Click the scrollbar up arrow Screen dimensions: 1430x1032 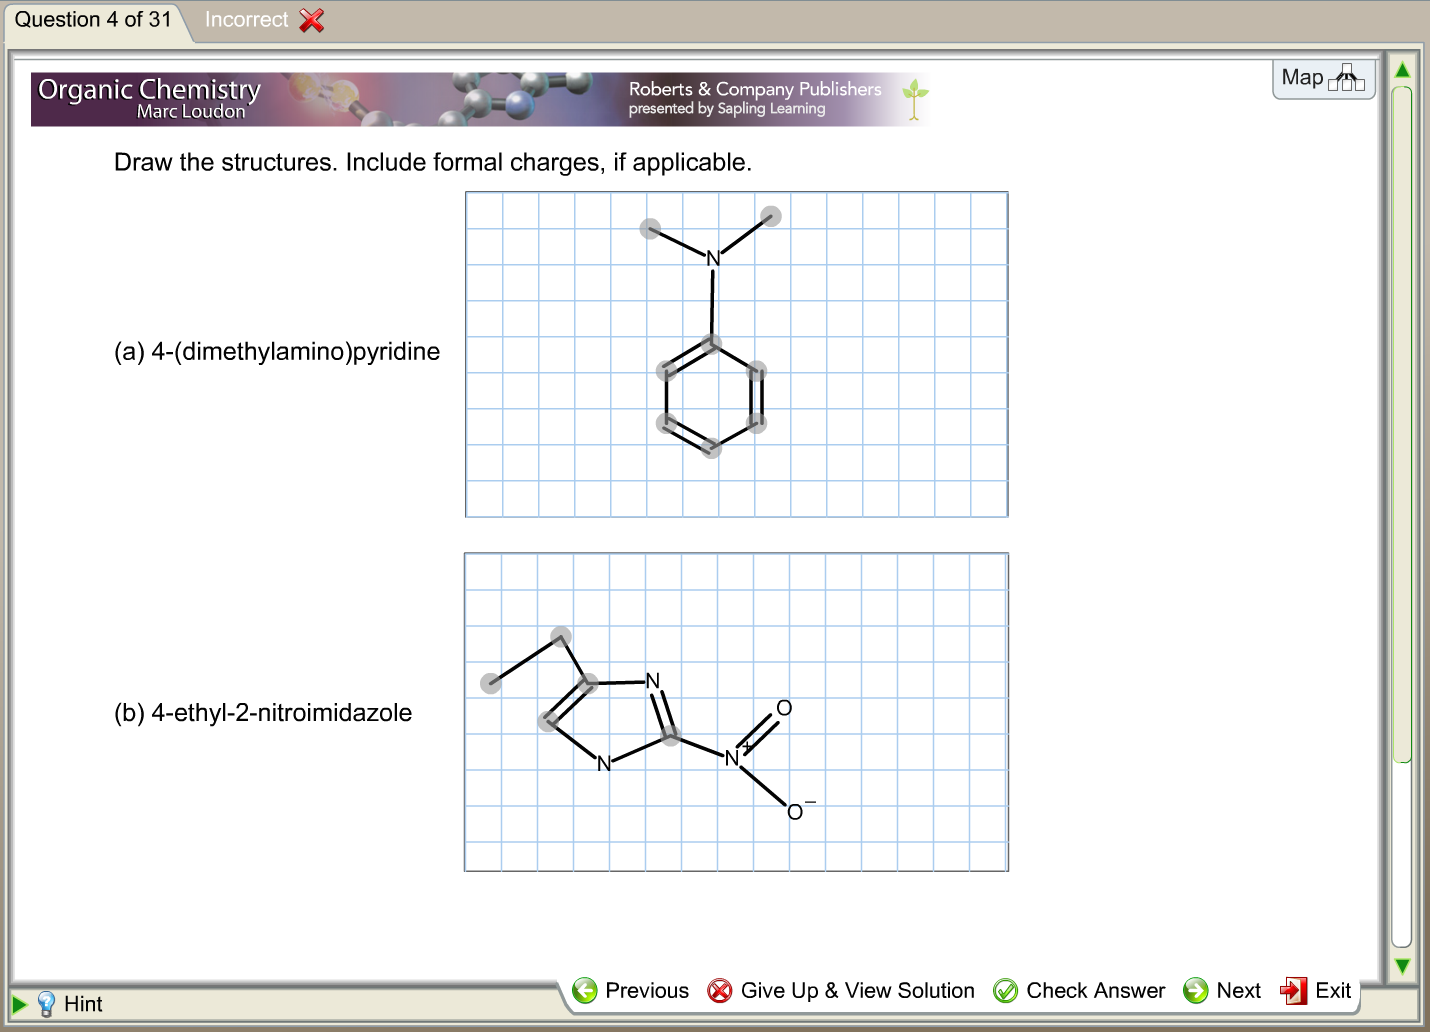1401,68
